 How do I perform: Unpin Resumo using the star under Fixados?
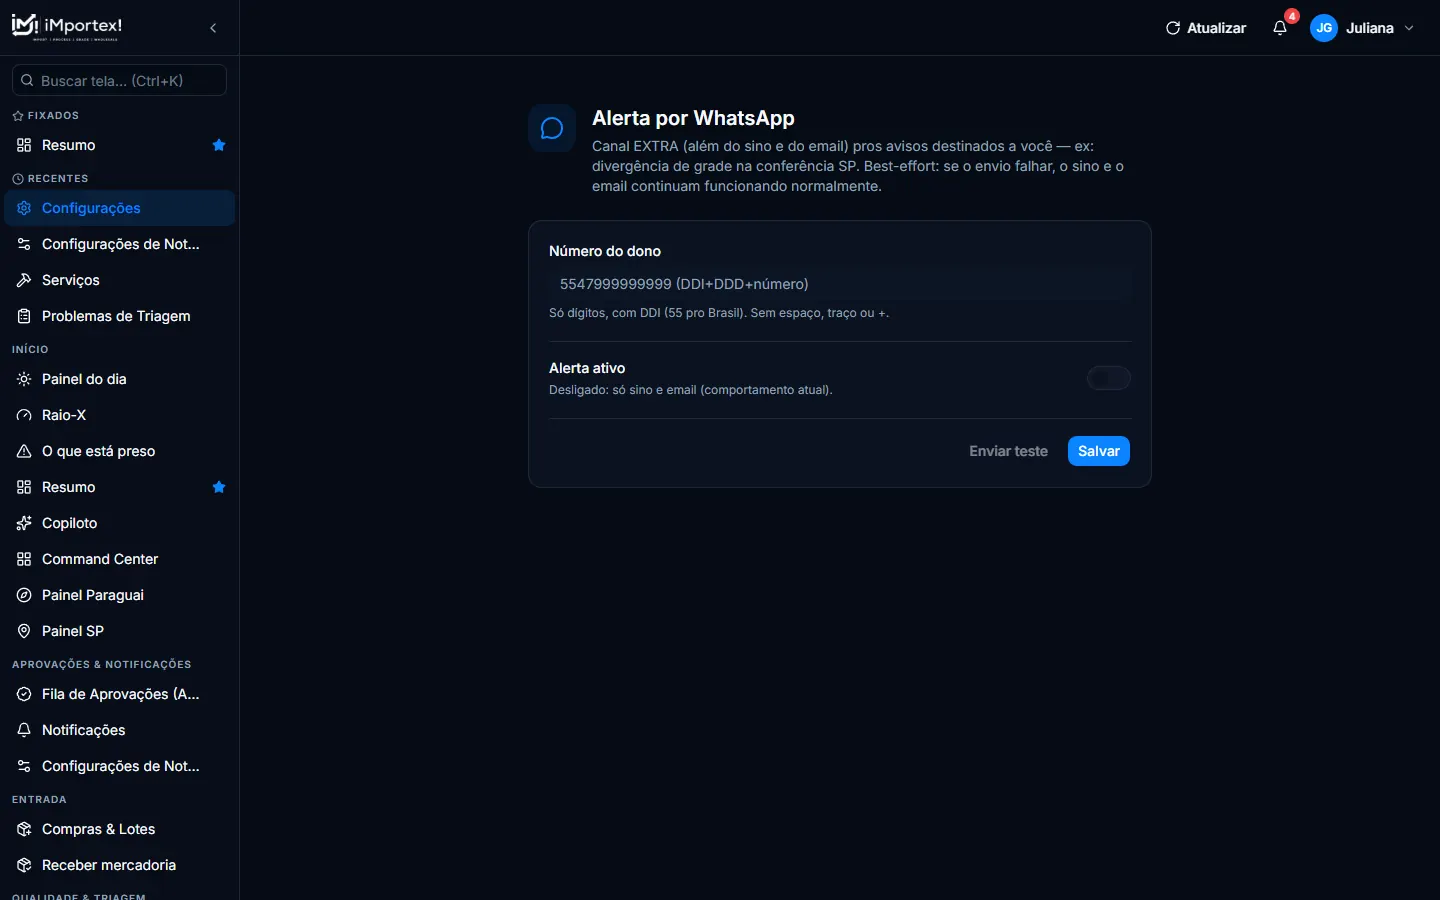point(219,145)
